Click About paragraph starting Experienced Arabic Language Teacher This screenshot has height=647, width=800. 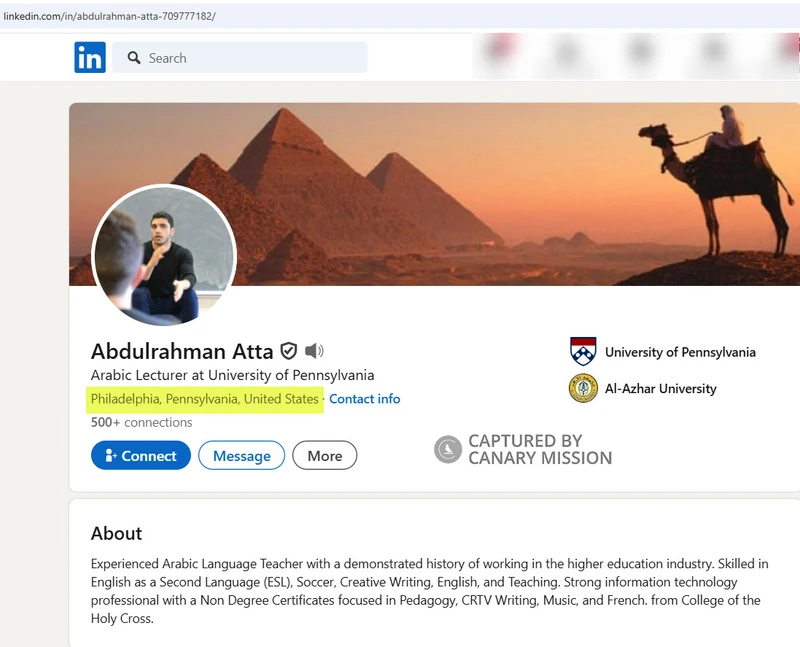pos(430,591)
